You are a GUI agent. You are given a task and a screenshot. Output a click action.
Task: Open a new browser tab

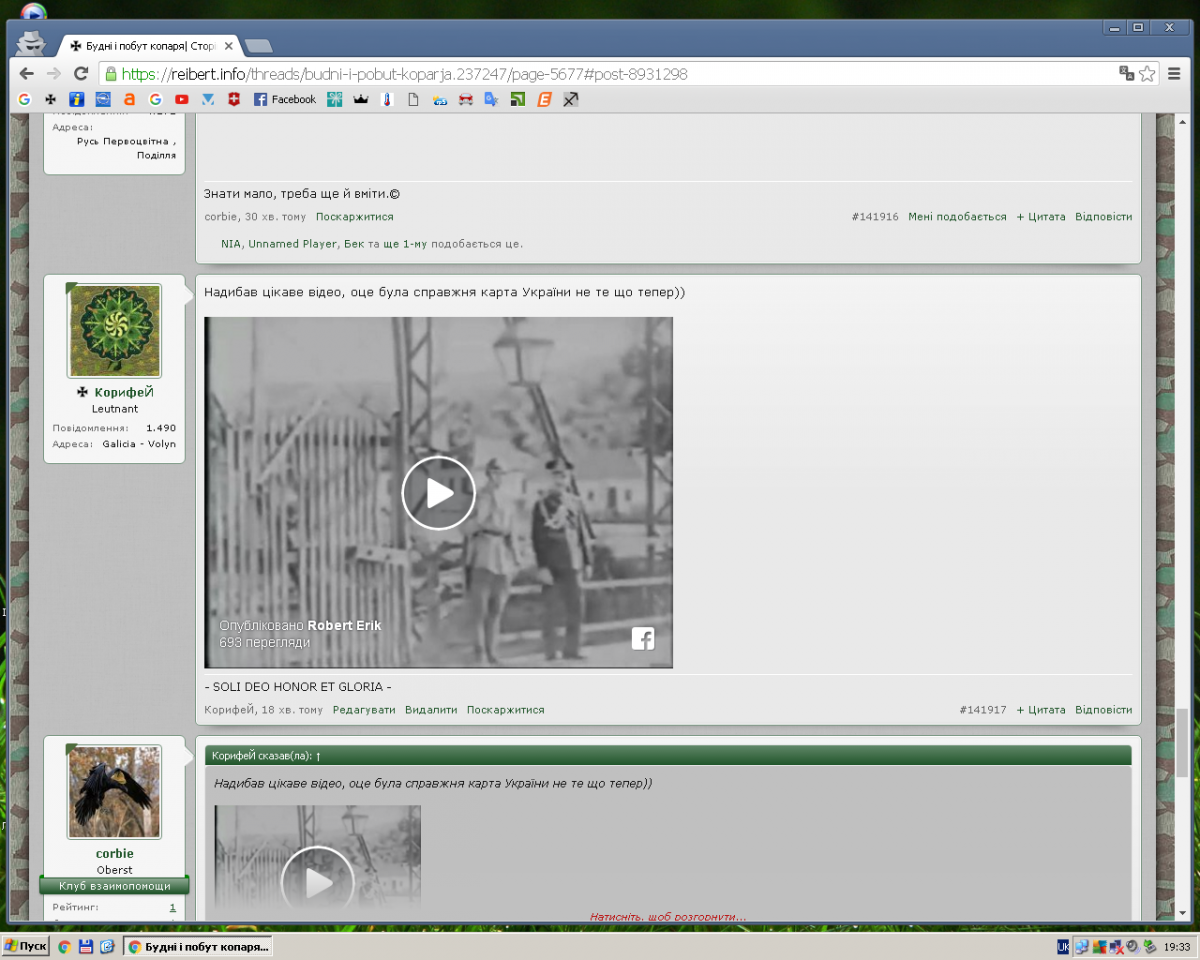258,46
